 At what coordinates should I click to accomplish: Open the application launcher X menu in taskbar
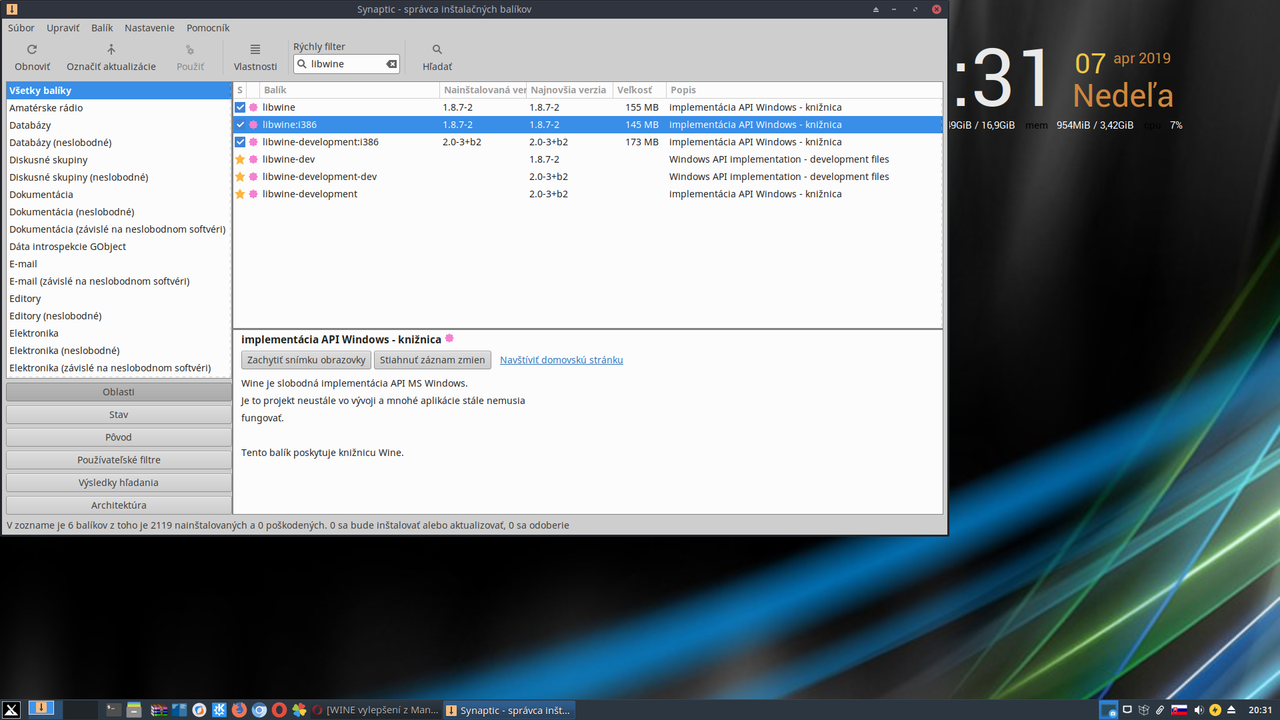point(11,710)
